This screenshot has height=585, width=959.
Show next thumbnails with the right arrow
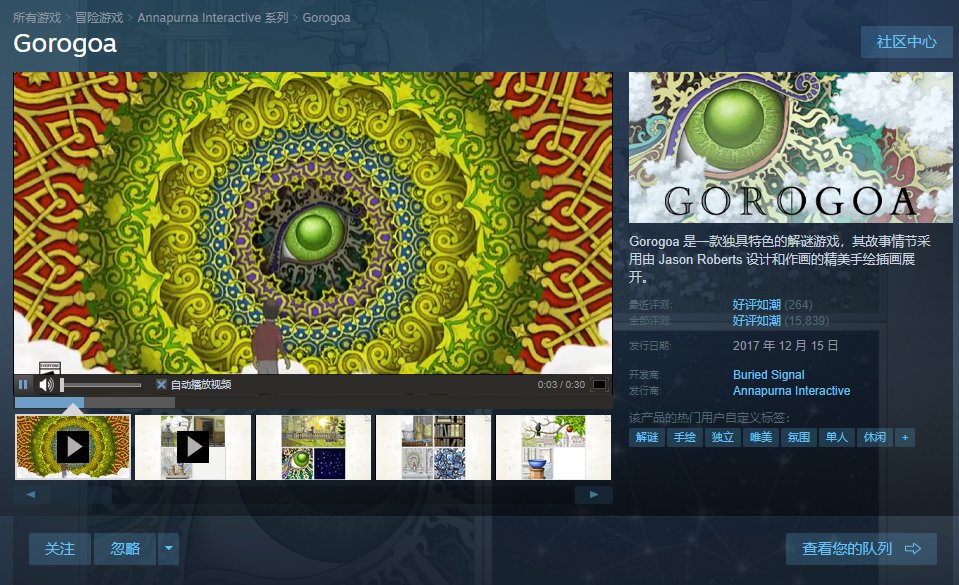pyautogui.click(x=593, y=494)
